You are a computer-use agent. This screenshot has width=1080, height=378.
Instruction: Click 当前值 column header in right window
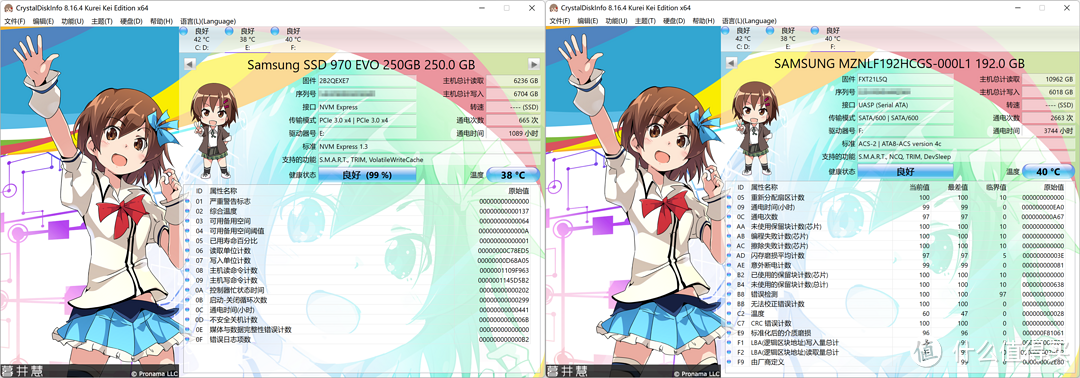coord(920,187)
